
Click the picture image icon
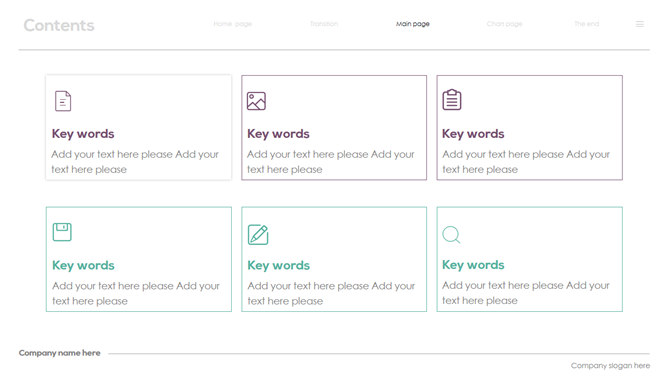coord(256,101)
